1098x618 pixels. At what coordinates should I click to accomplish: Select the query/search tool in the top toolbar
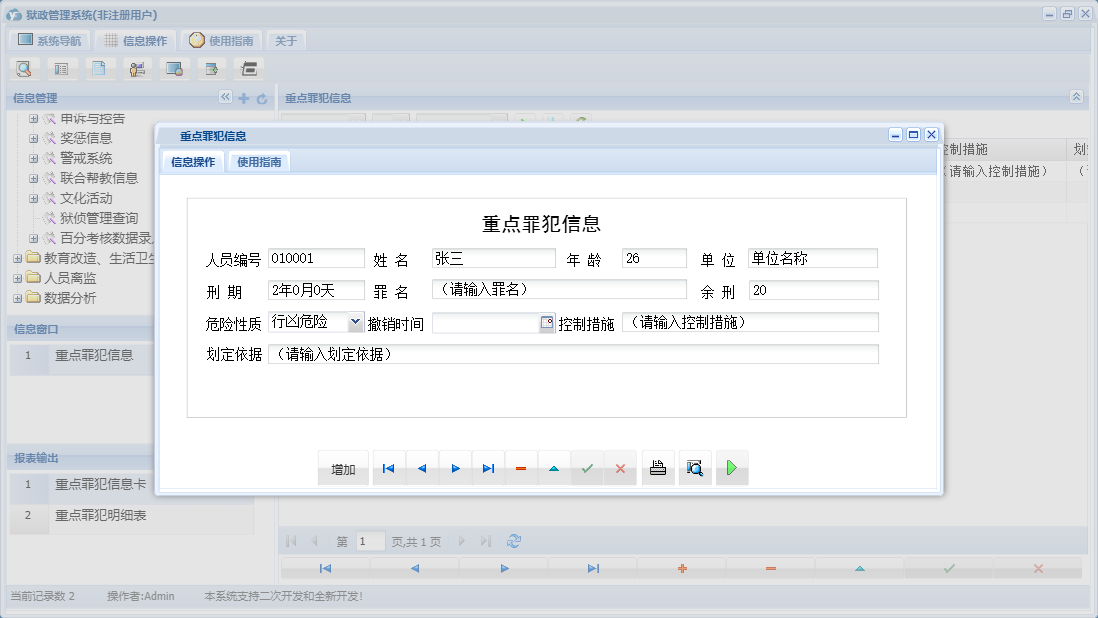pos(24,68)
